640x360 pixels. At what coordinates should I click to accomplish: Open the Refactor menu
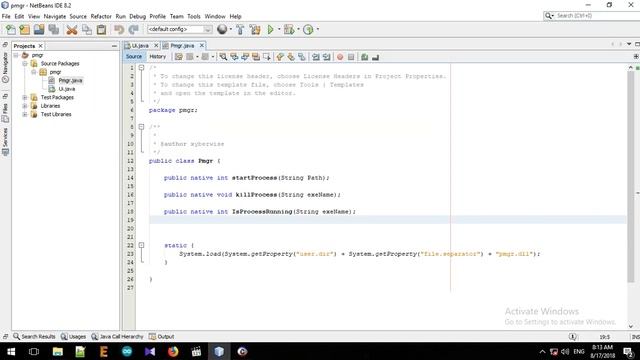(101, 16)
